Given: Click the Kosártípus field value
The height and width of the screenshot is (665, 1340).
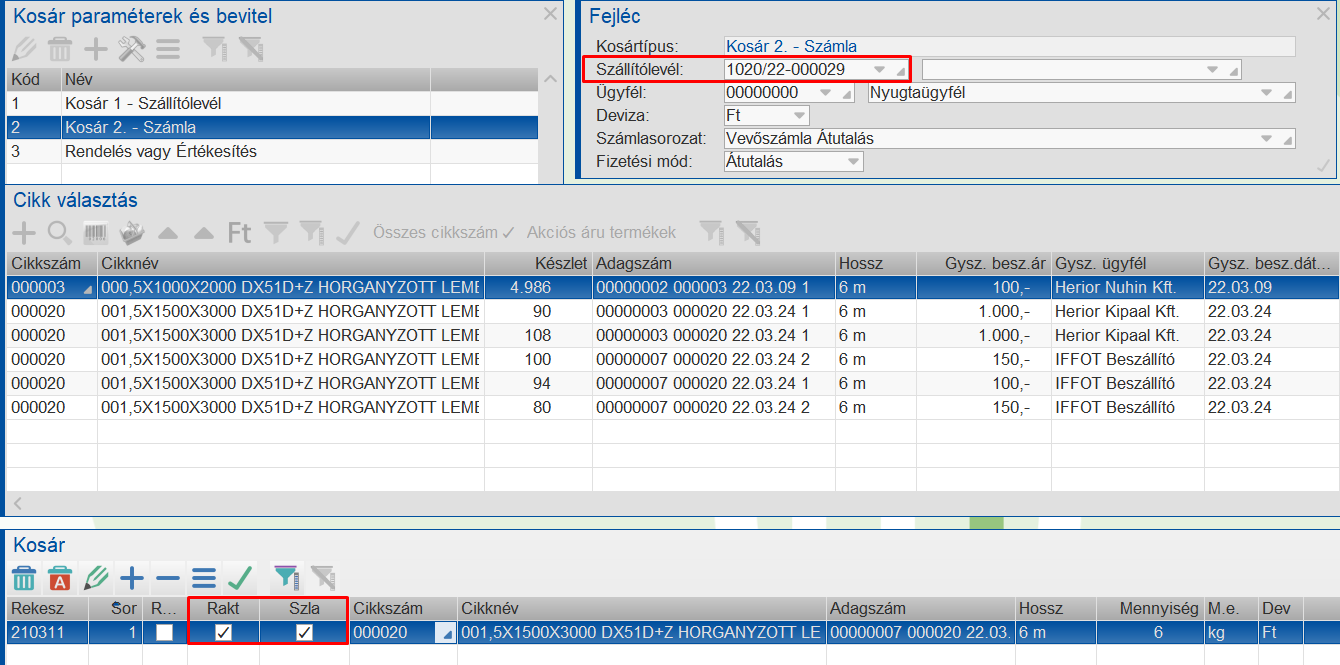Looking at the screenshot, I should coord(1010,46).
